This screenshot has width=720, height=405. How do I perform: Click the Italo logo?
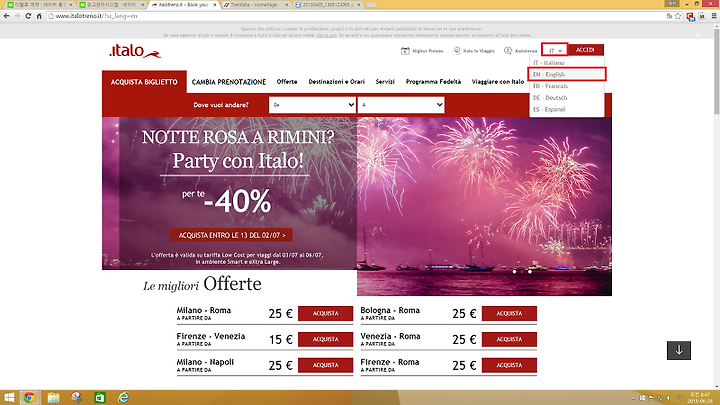(x=135, y=51)
